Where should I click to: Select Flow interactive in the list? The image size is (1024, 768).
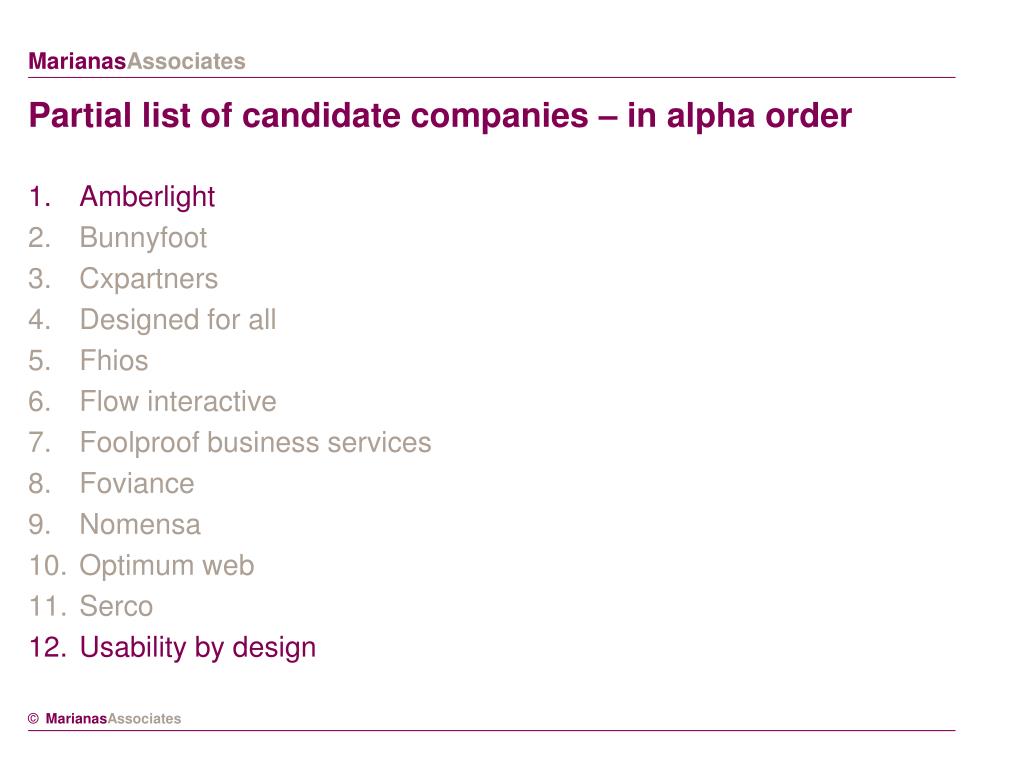(x=178, y=401)
